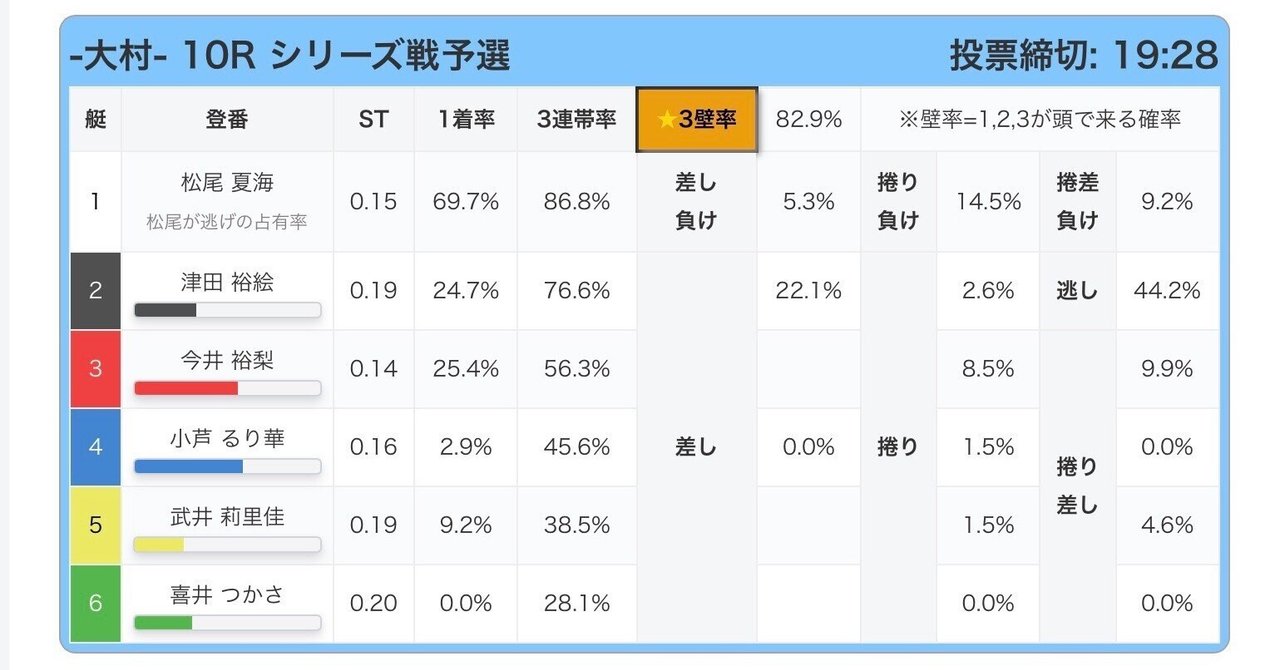Click the star icon in 3壁率 button

(667, 120)
